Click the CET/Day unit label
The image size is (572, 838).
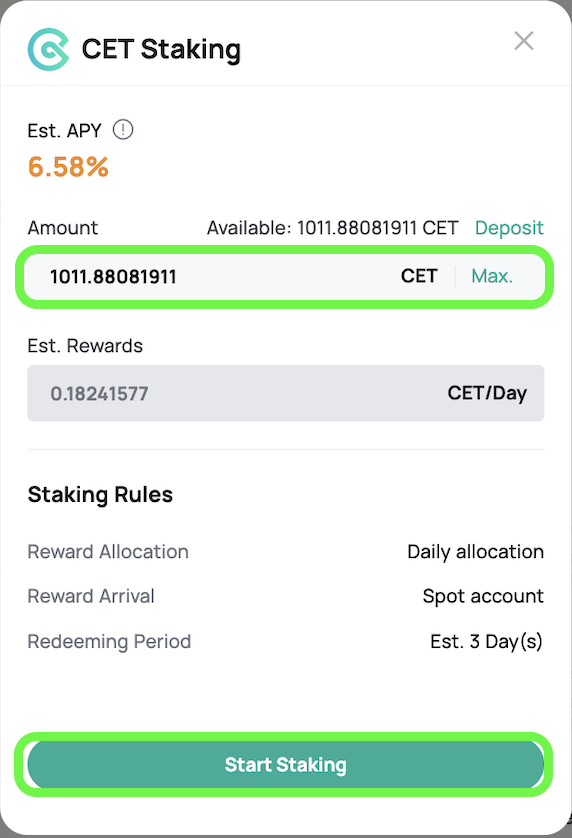coord(487,393)
